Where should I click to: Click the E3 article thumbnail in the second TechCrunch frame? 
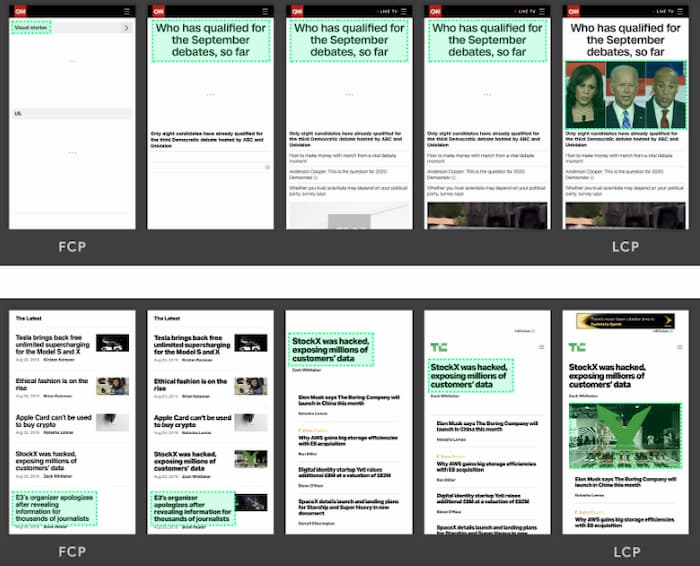251,503
